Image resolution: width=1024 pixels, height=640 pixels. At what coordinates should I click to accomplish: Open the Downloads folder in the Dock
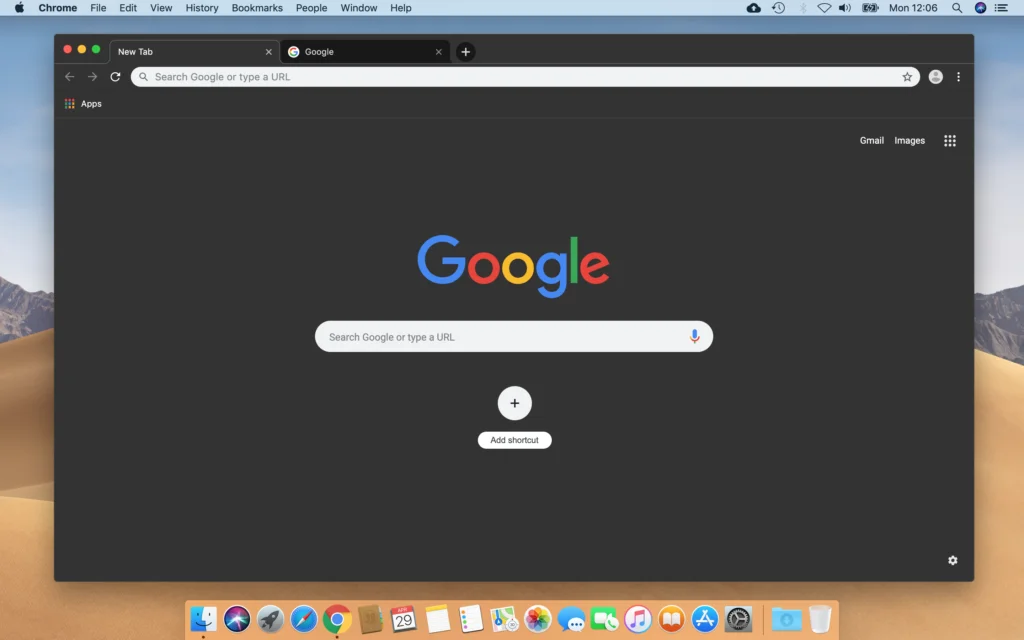(x=786, y=618)
